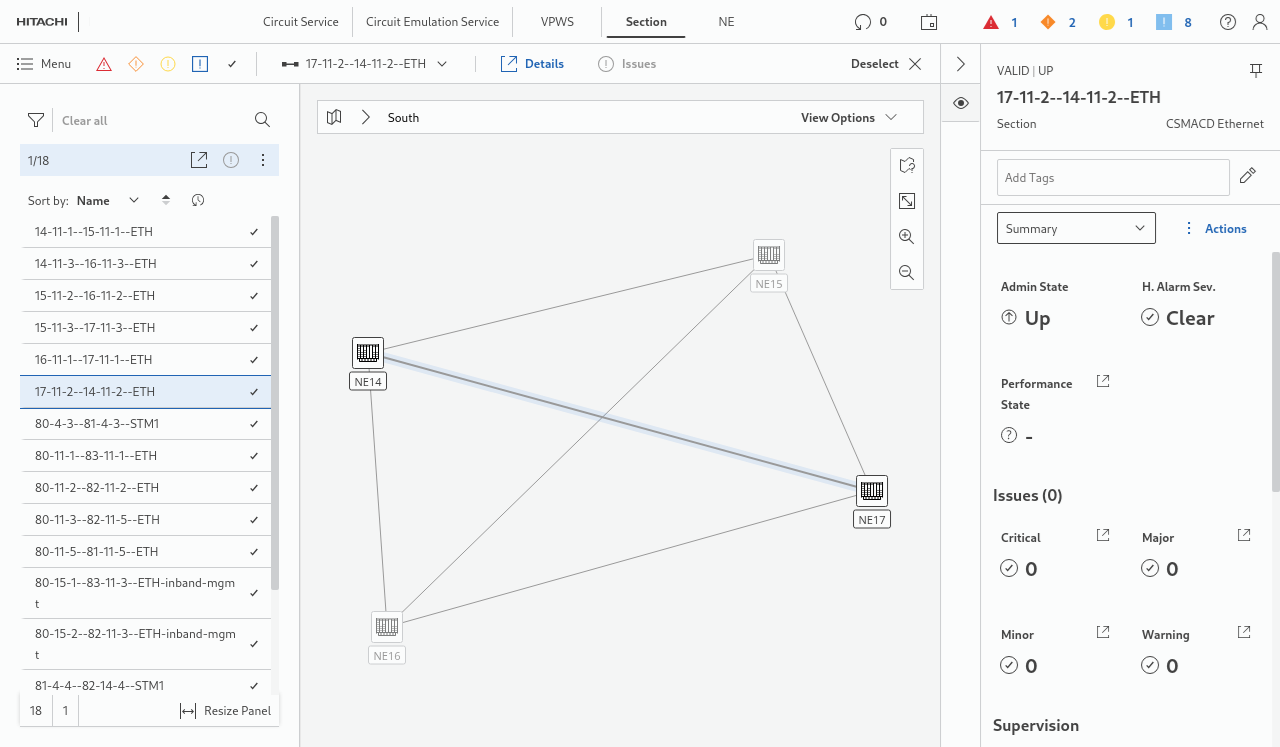Click the NE17 node icon on map
Screen dimensions: 1280x747
pos(872,491)
